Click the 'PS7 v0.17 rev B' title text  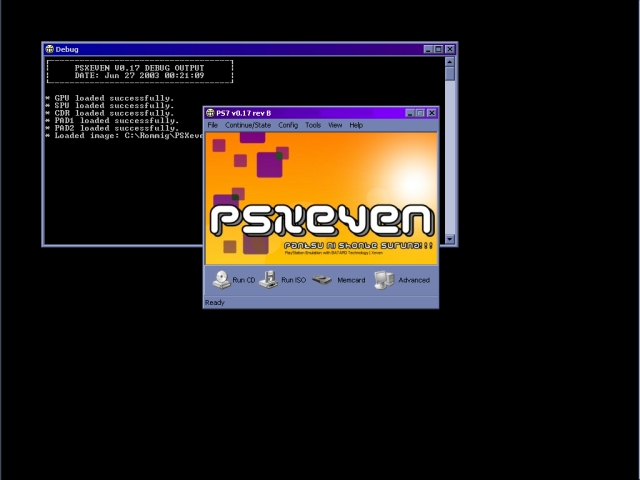coord(244,113)
